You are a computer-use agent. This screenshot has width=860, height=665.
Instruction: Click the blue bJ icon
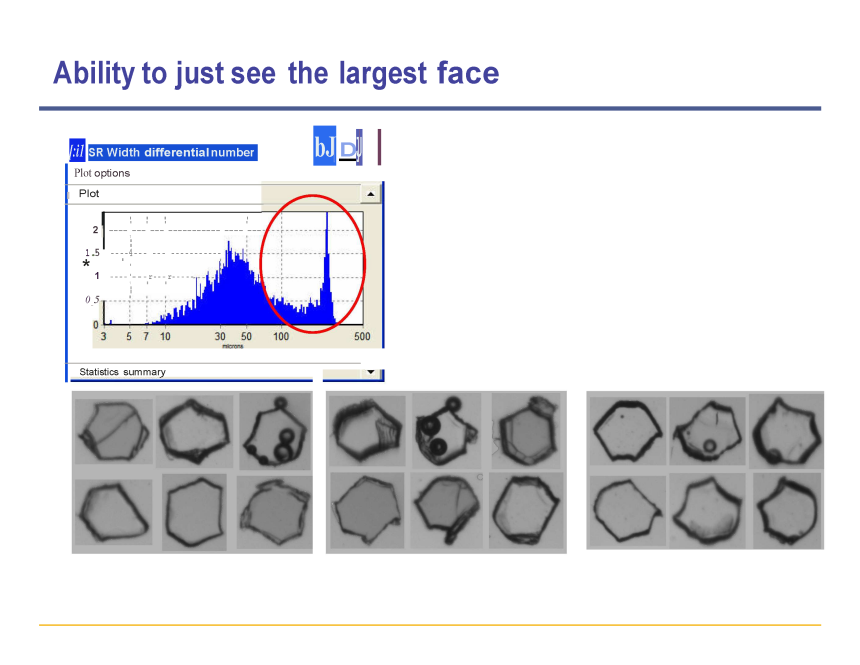[x=324, y=147]
